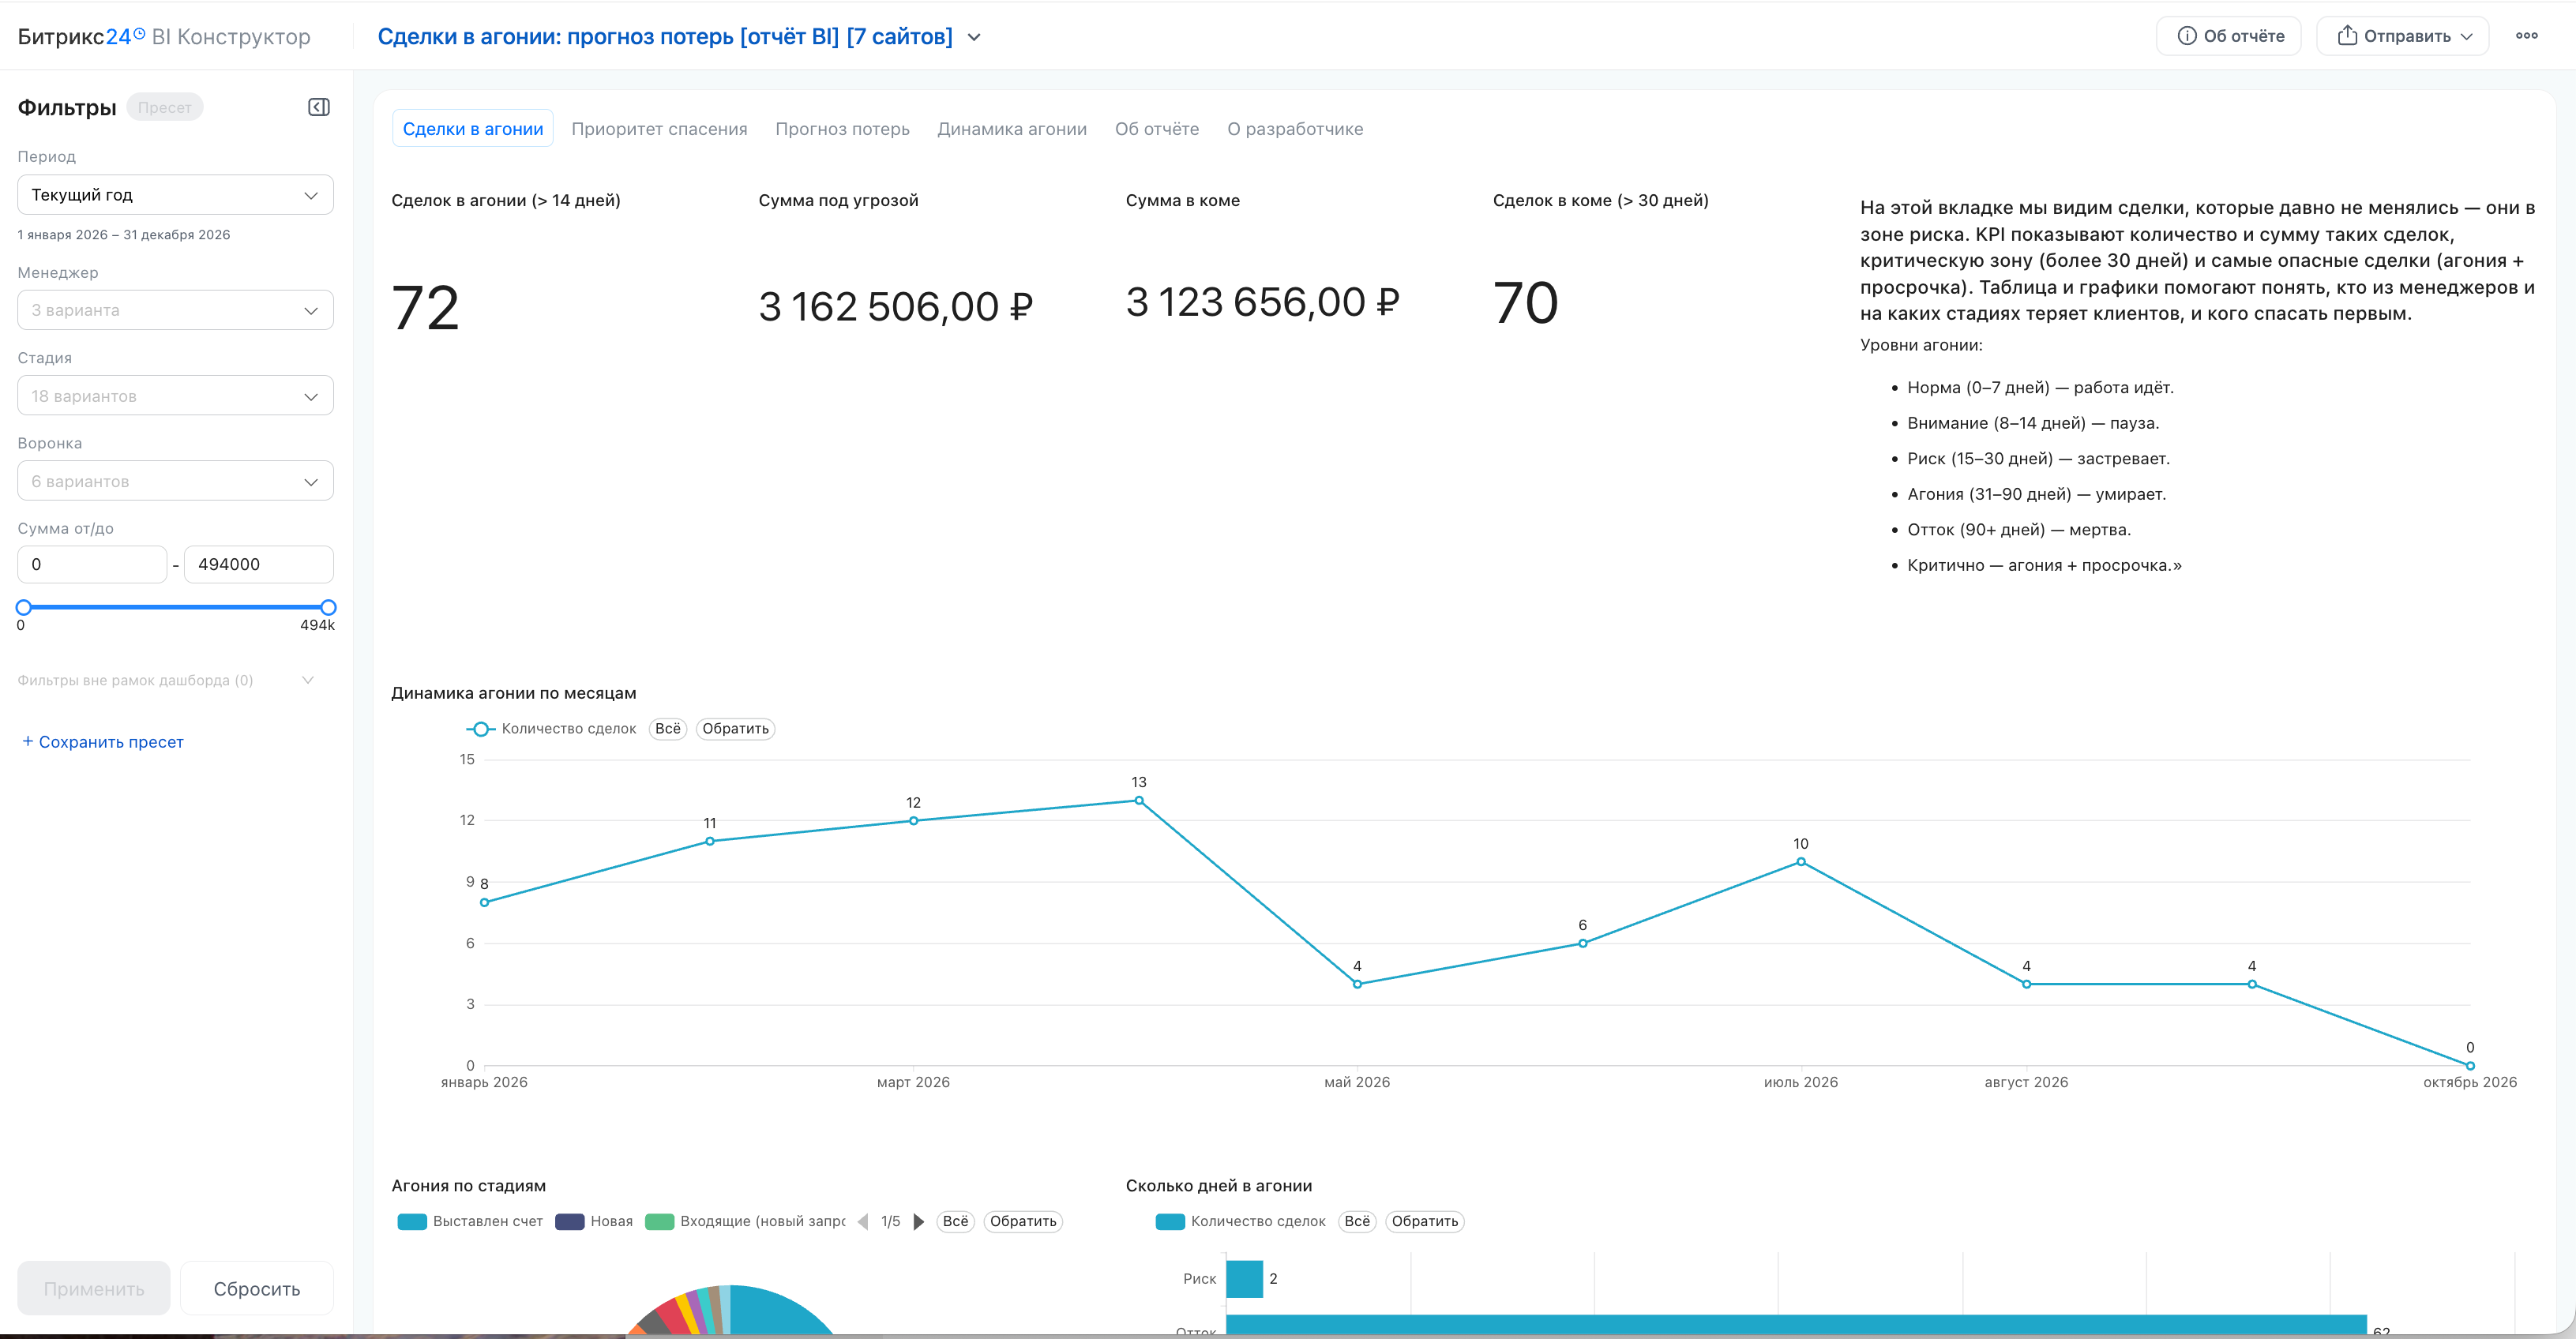Switch to Динамика агонии tab
The width and height of the screenshot is (2576, 1339).
point(1012,129)
